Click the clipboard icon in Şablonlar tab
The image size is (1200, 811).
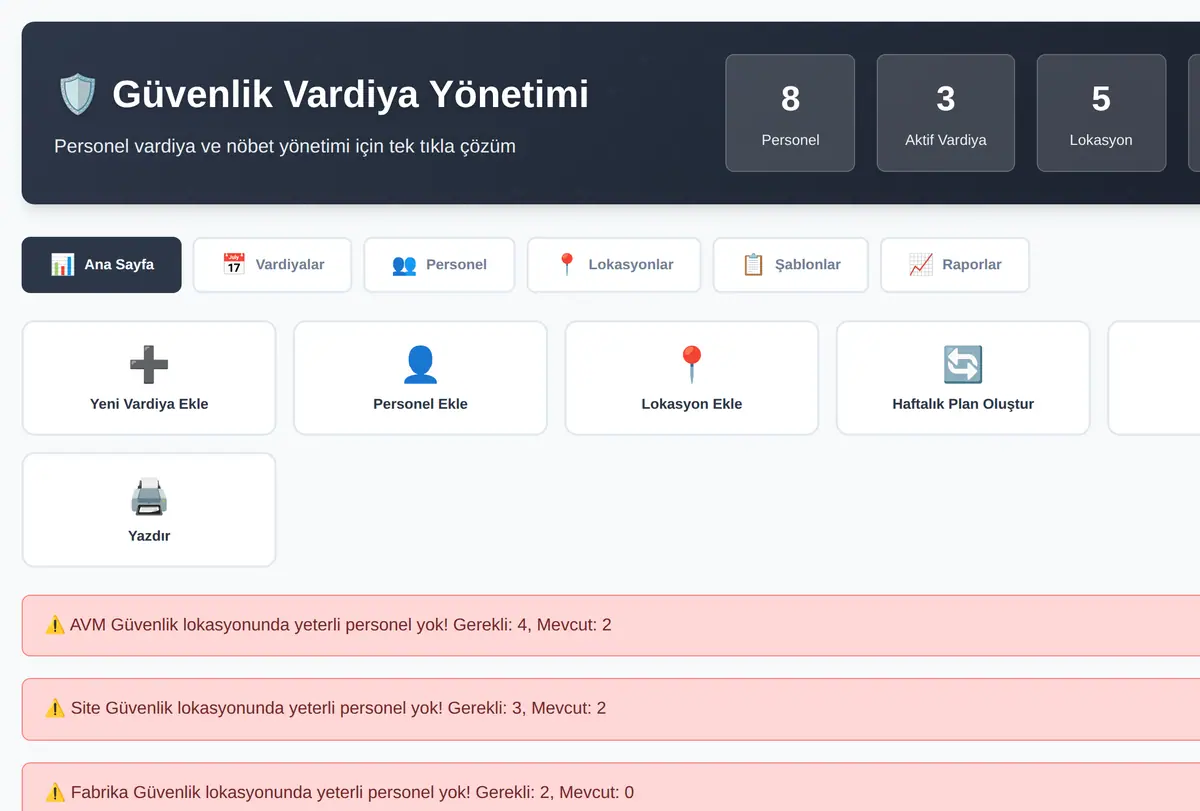753,265
